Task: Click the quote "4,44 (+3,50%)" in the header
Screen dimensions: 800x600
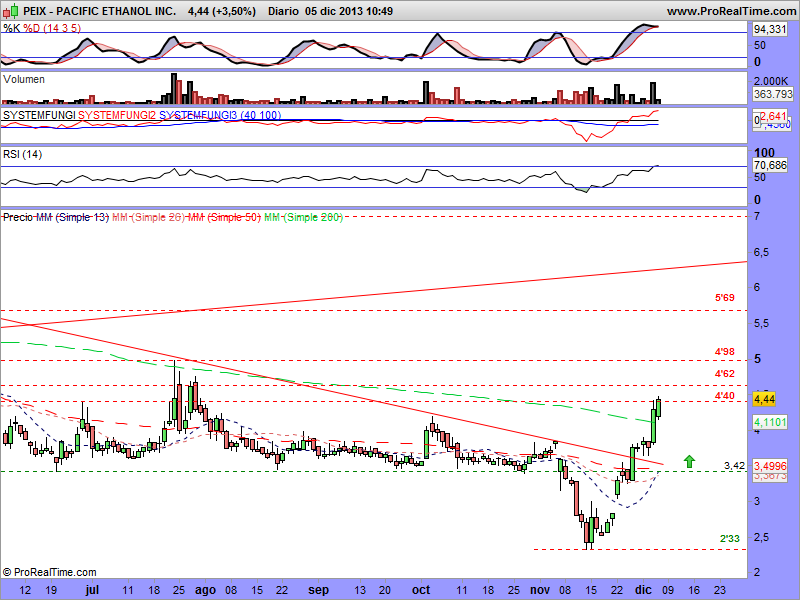Action: tap(222, 11)
